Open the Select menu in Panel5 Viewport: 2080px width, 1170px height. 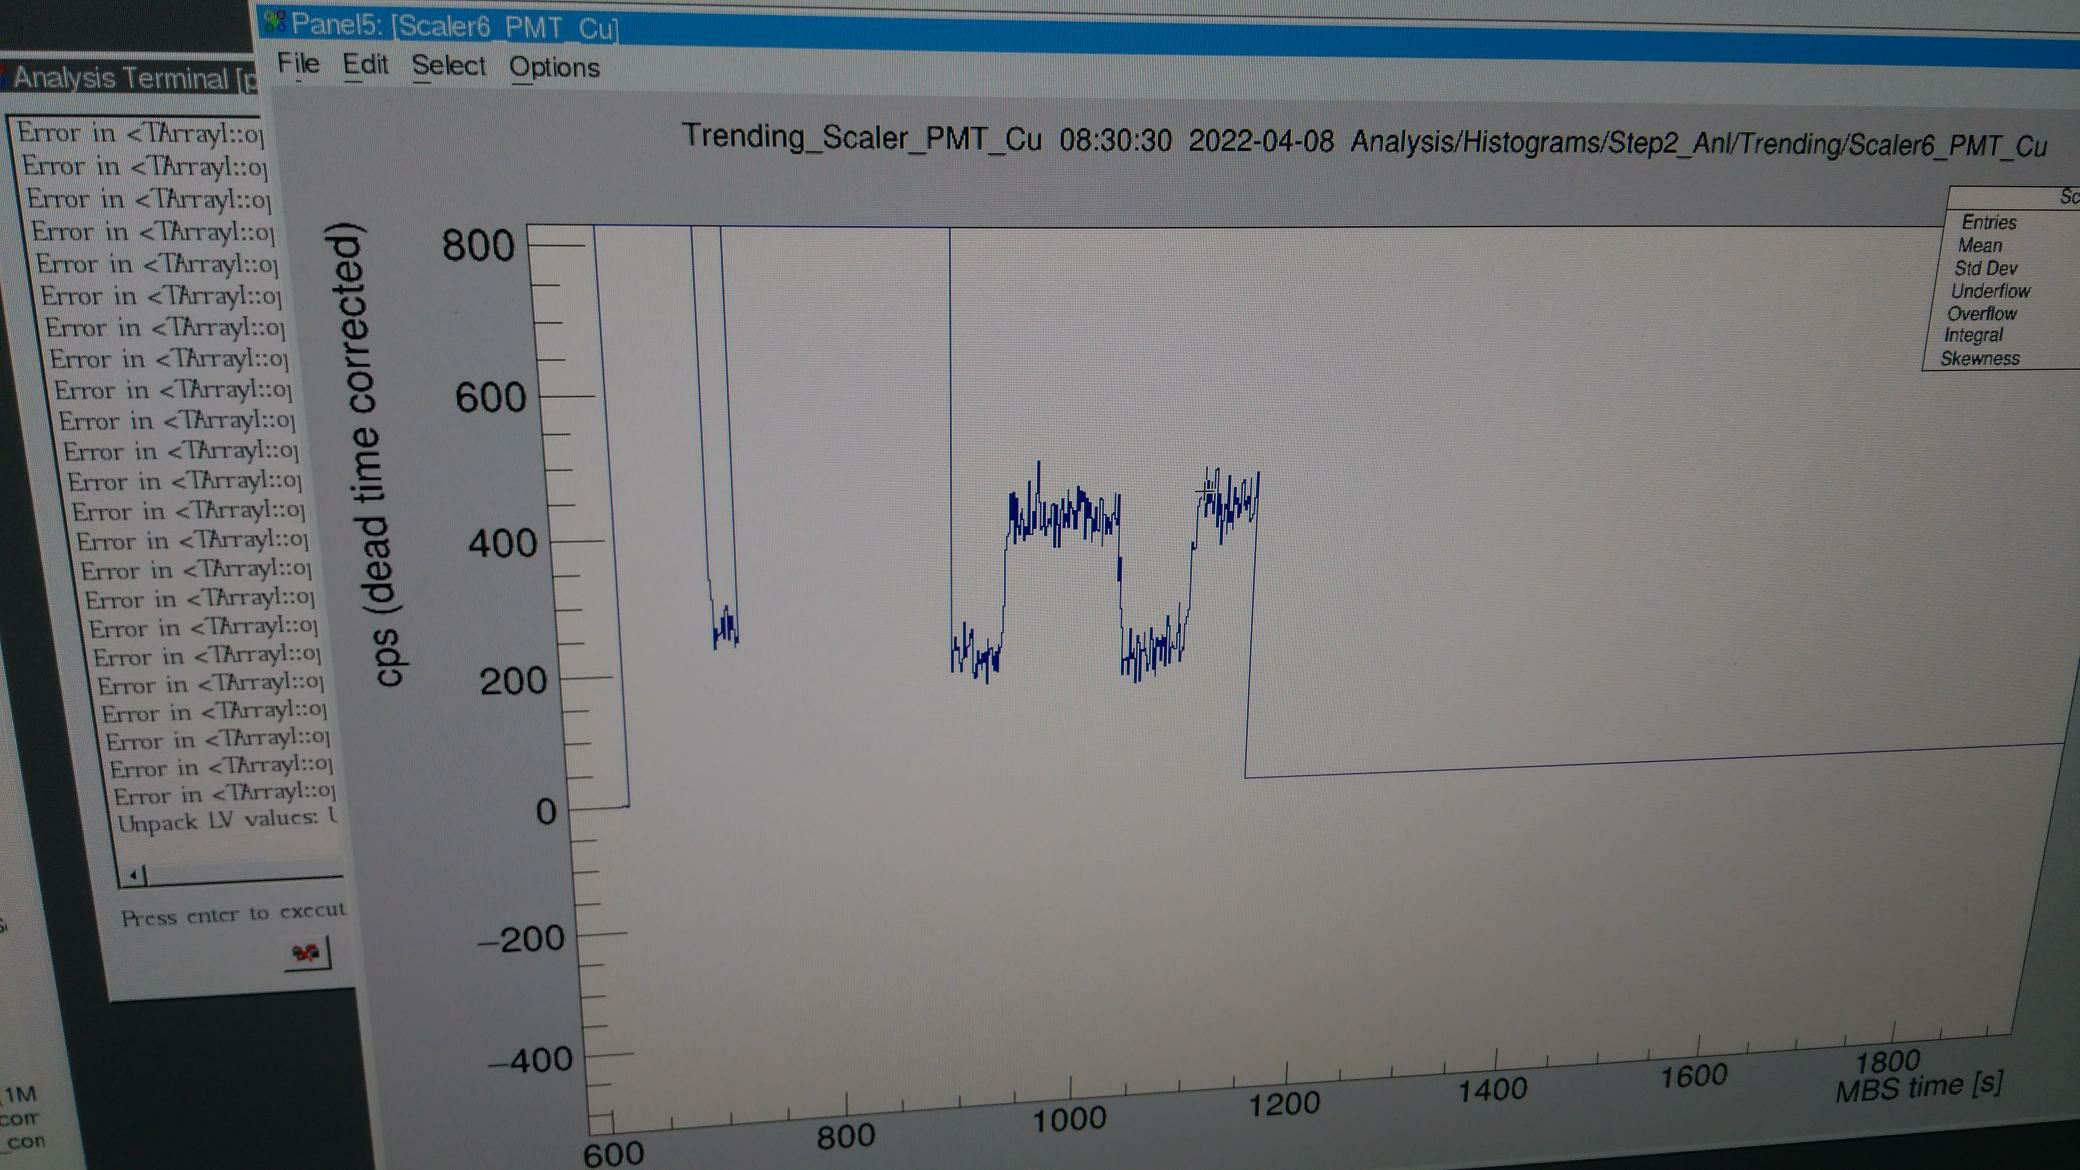(448, 66)
